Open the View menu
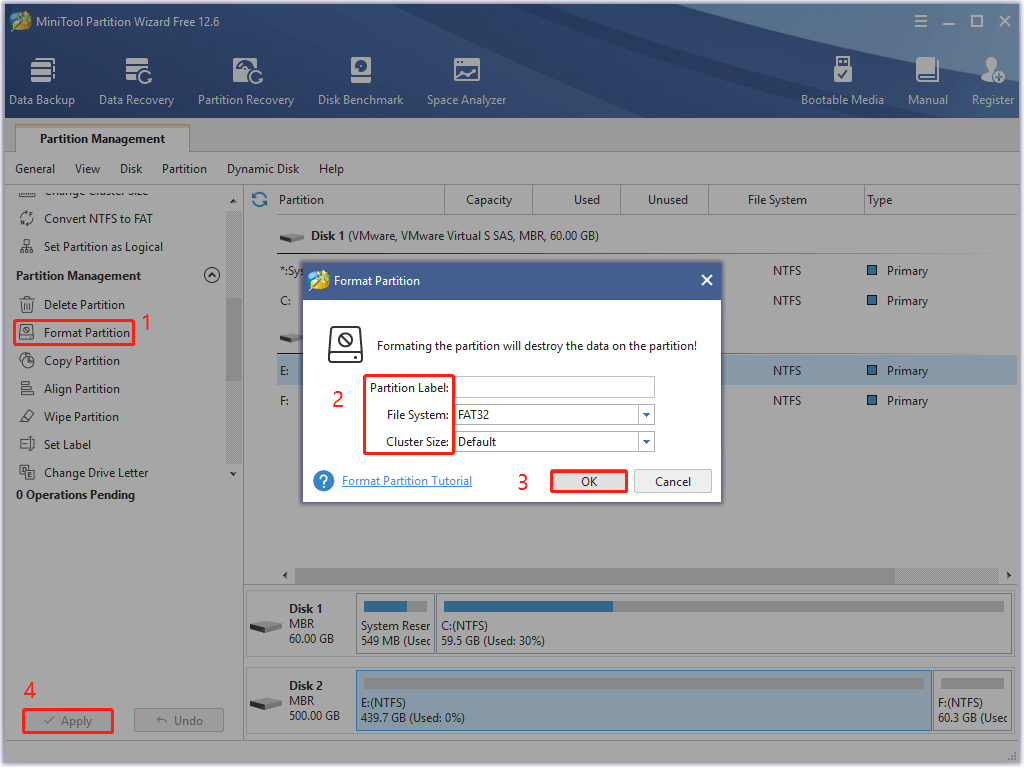The image size is (1024, 768). click(x=88, y=169)
